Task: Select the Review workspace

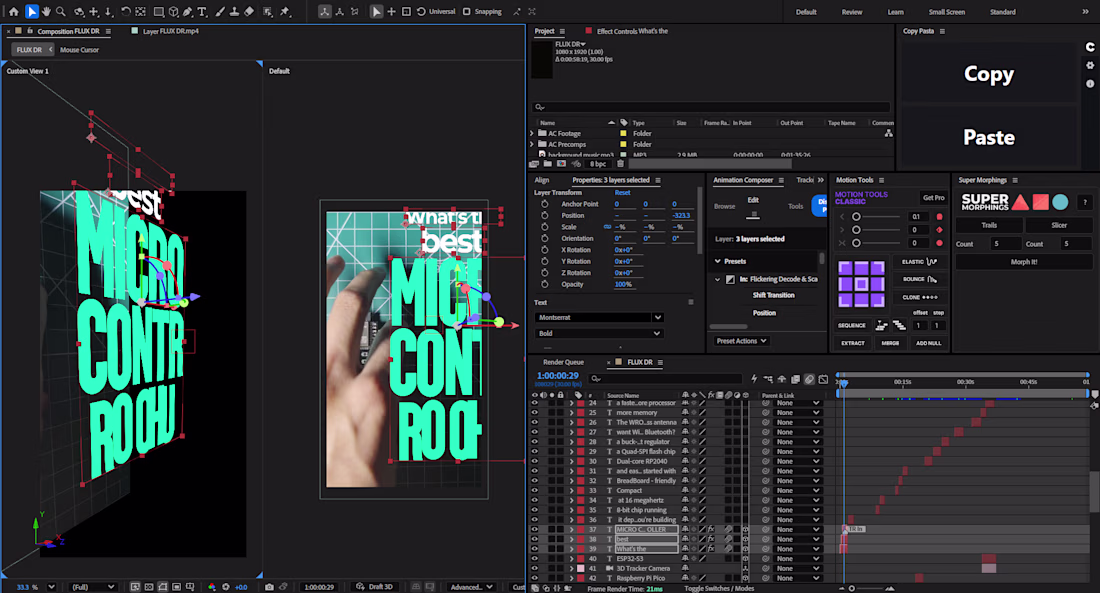Action: (x=852, y=12)
